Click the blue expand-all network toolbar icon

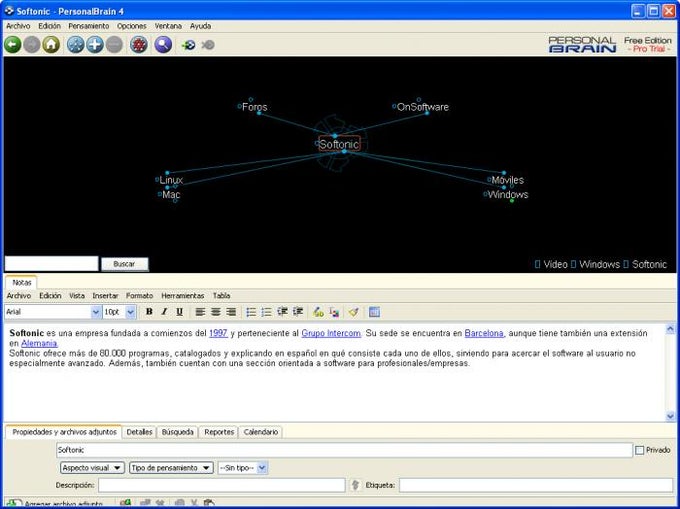tap(75, 45)
